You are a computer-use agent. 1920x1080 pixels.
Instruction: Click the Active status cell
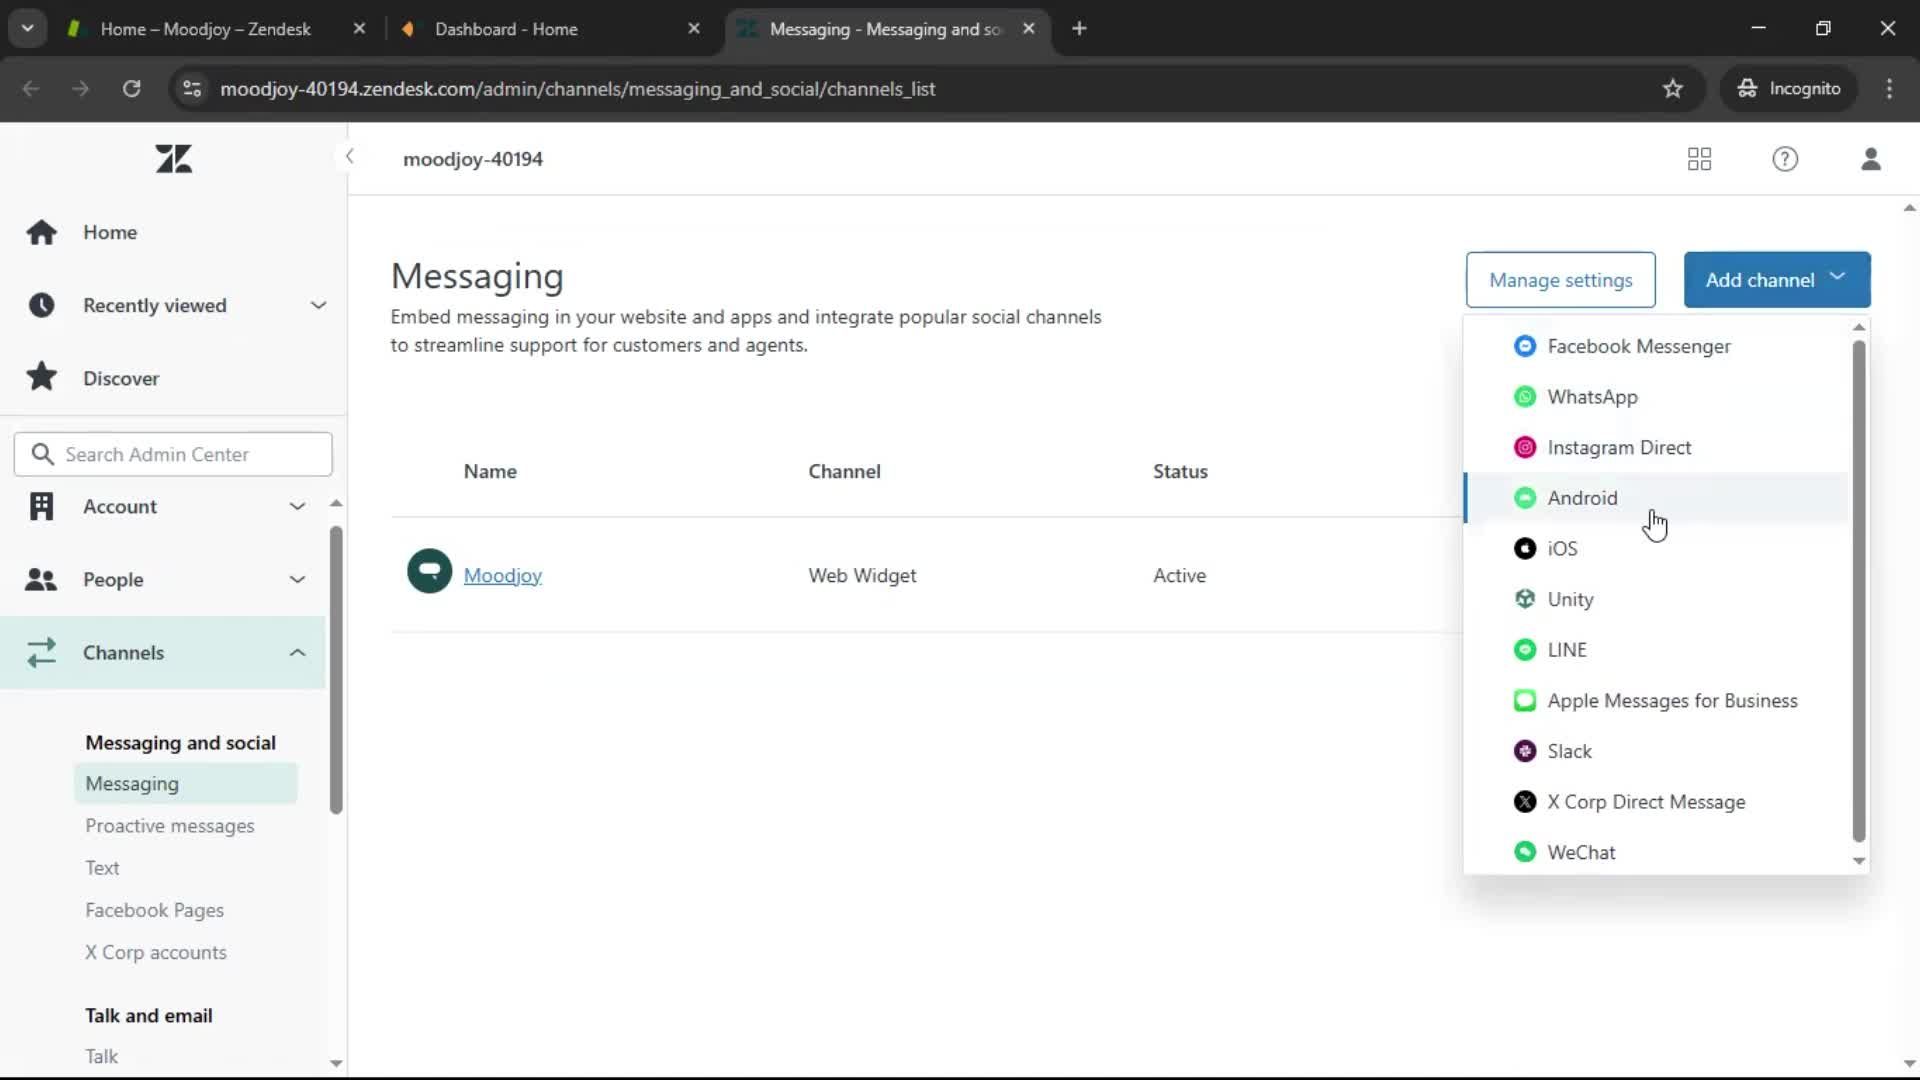pyautogui.click(x=1179, y=575)
